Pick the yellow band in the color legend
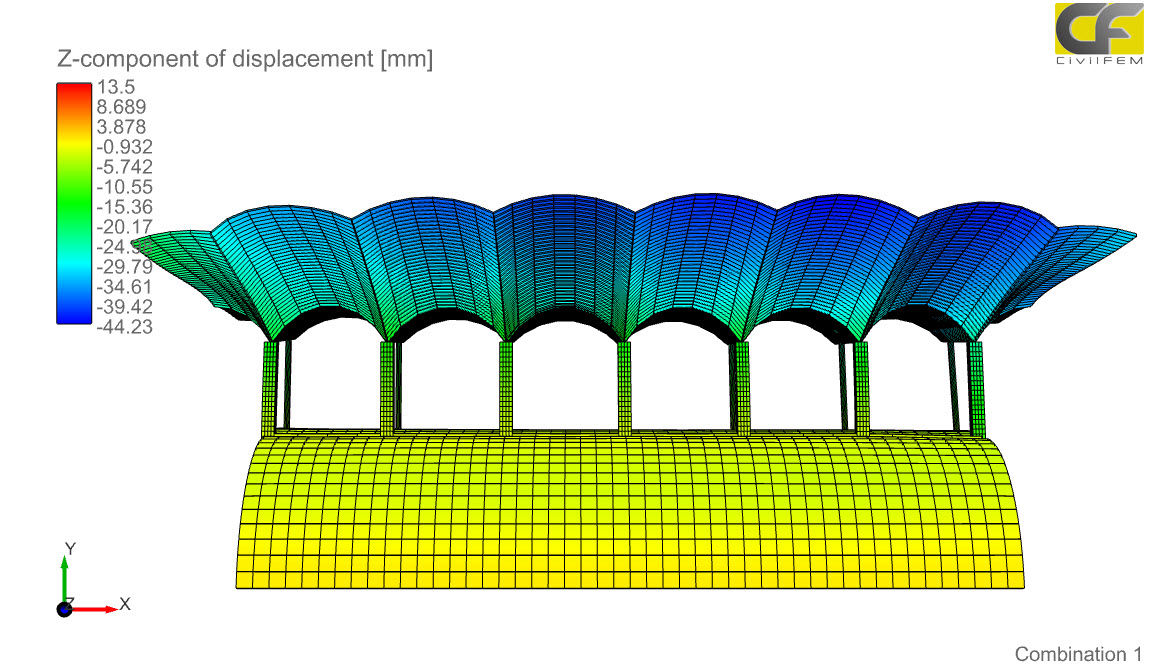The width and height of the screenshot is (1150, 668). click(x=73, y=147)
